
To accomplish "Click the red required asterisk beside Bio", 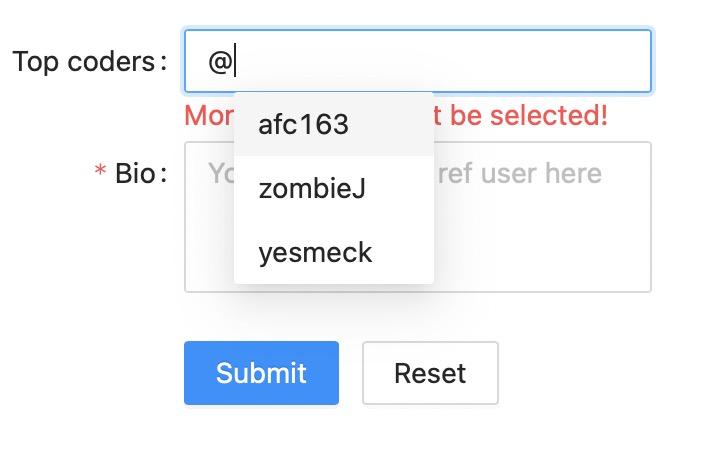I will tap(100, 174).
